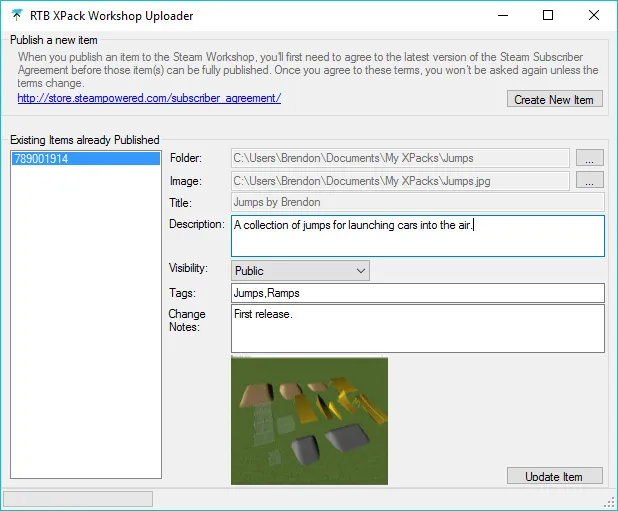Select published item 789001914

(x=86, y=159)
